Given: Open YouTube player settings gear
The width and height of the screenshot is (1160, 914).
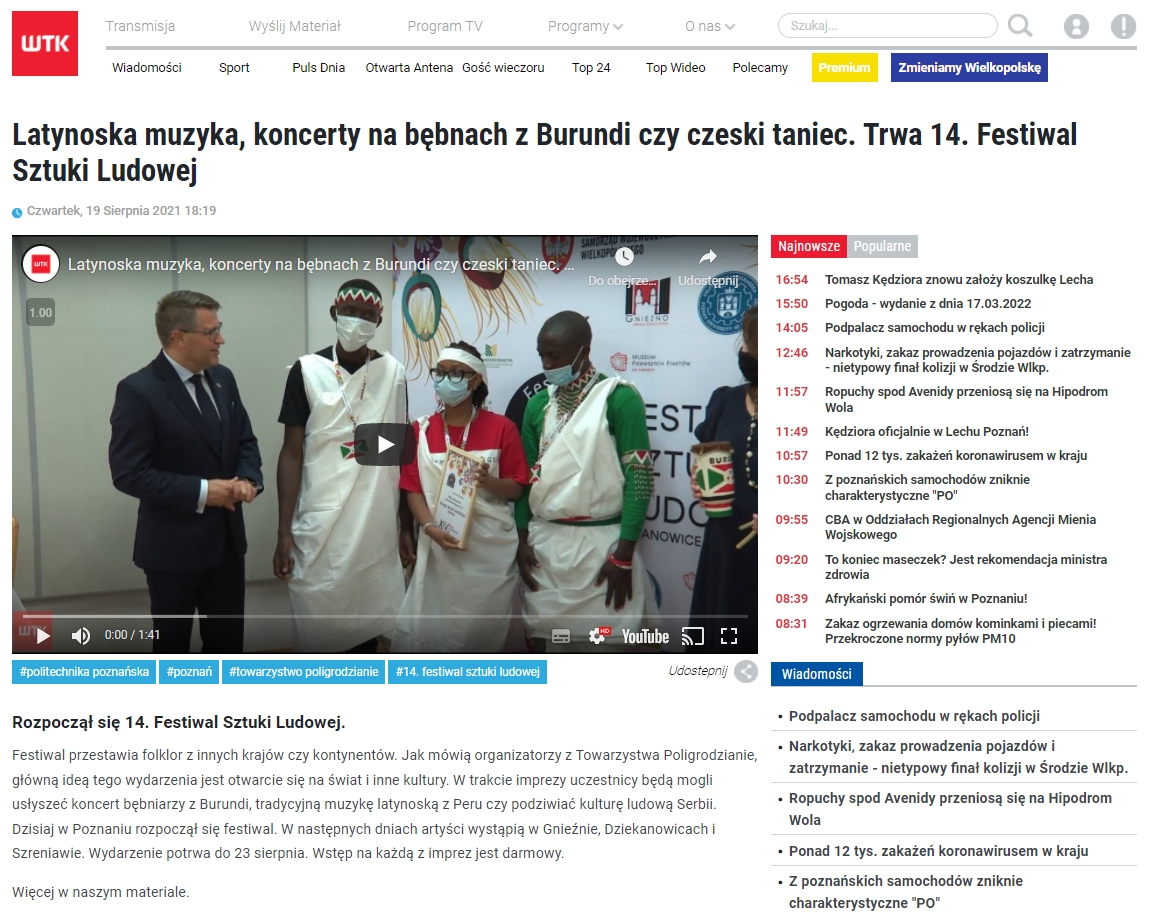Looking at the screenshot, I should click(598, 636).
